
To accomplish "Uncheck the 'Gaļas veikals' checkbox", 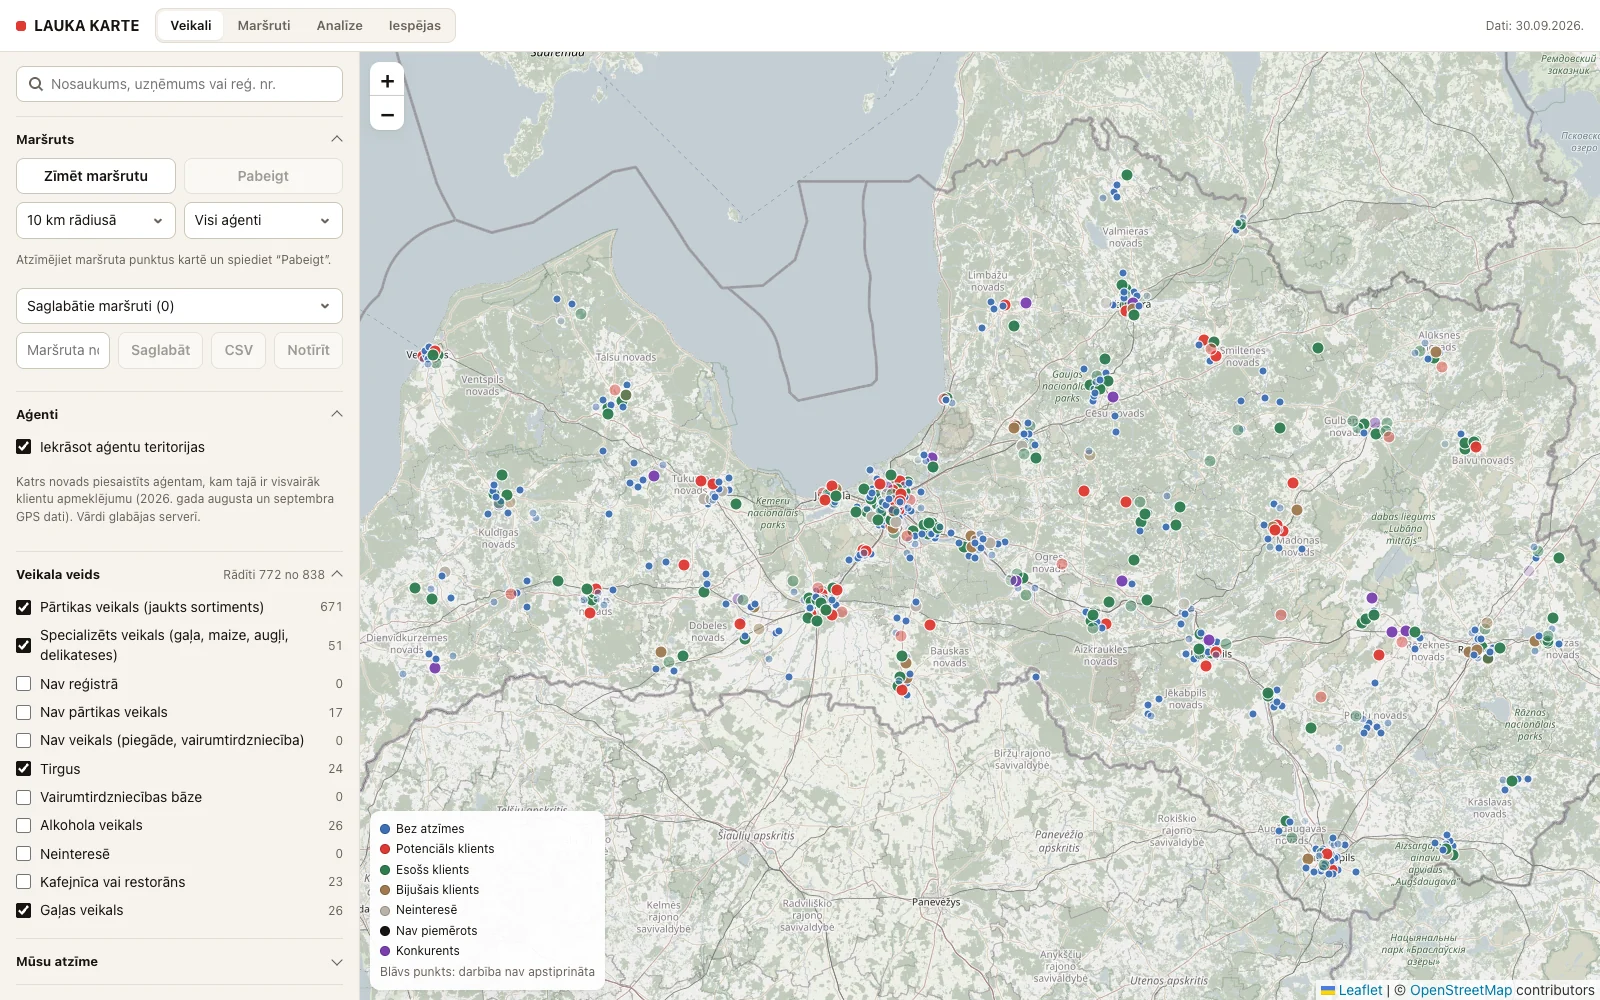I will click(x=24, y=910).
